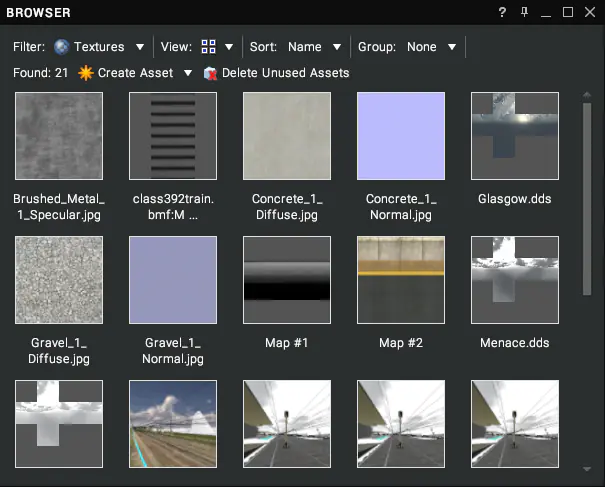Viewport: 605px width, 487px height.
Task: Select the Textures filter label
Action: 99,47
